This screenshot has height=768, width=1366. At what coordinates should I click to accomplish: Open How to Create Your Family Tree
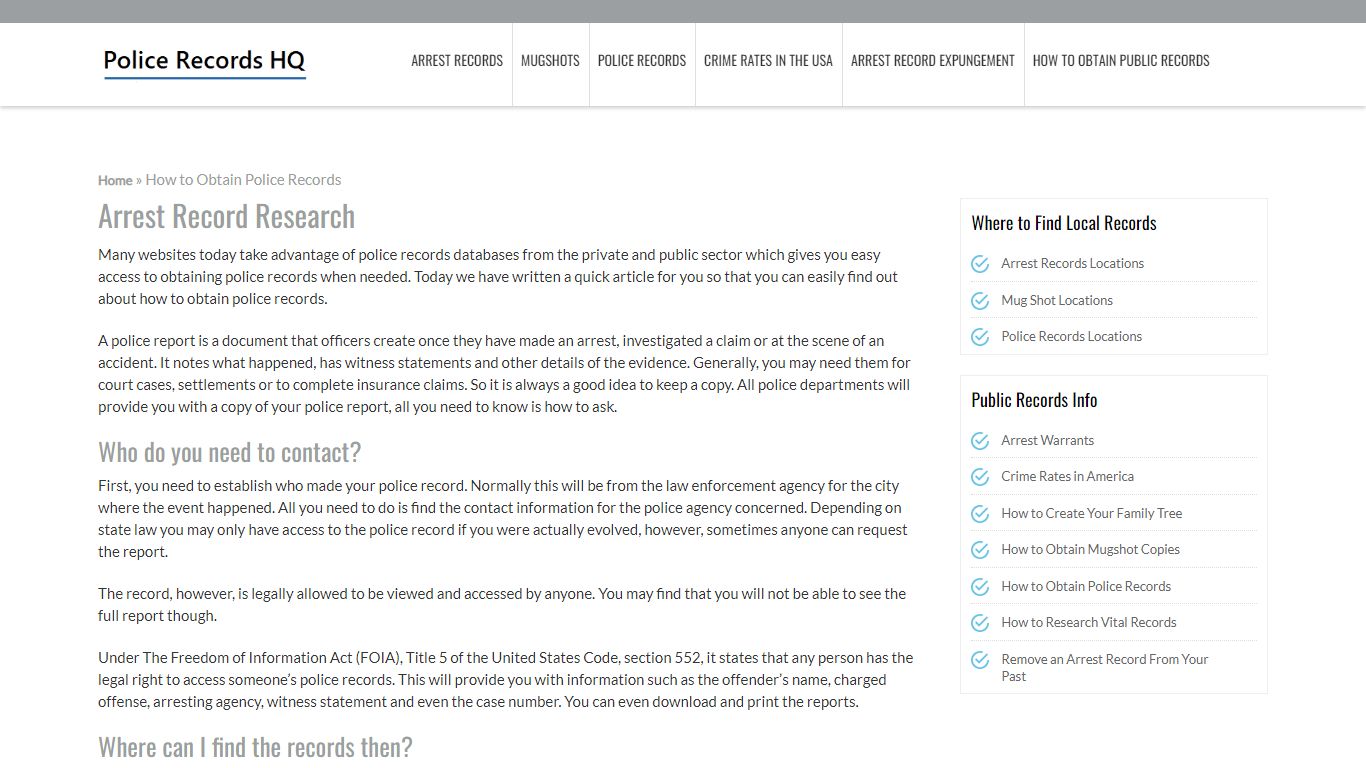[x=1091, y=513]
